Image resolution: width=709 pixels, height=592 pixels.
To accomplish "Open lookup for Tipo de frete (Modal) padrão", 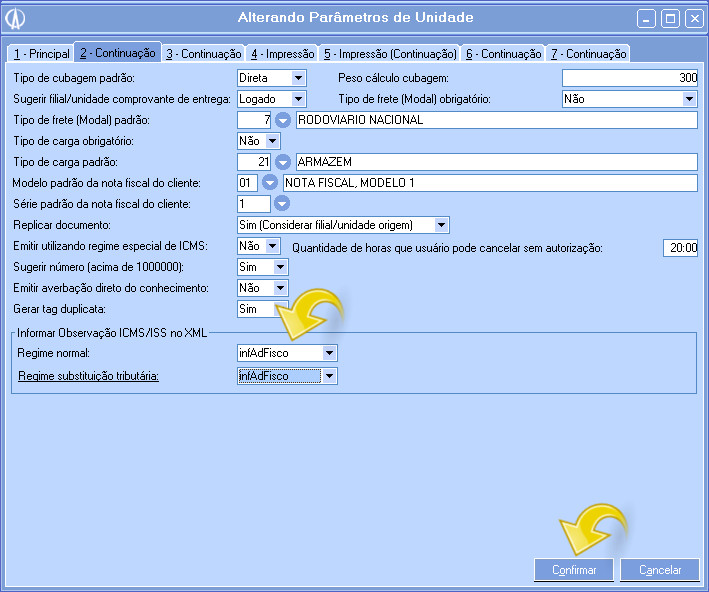I will pos(283,120).
